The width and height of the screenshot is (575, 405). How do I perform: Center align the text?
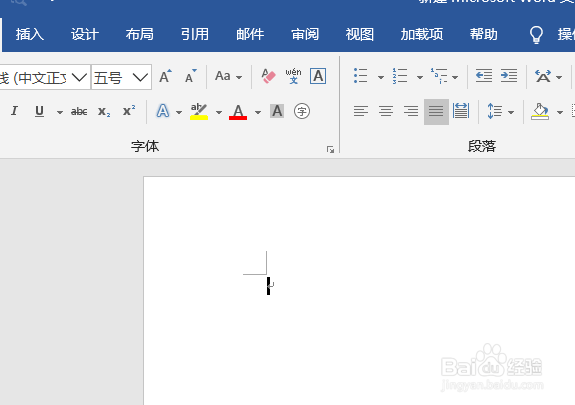point(386,111)
